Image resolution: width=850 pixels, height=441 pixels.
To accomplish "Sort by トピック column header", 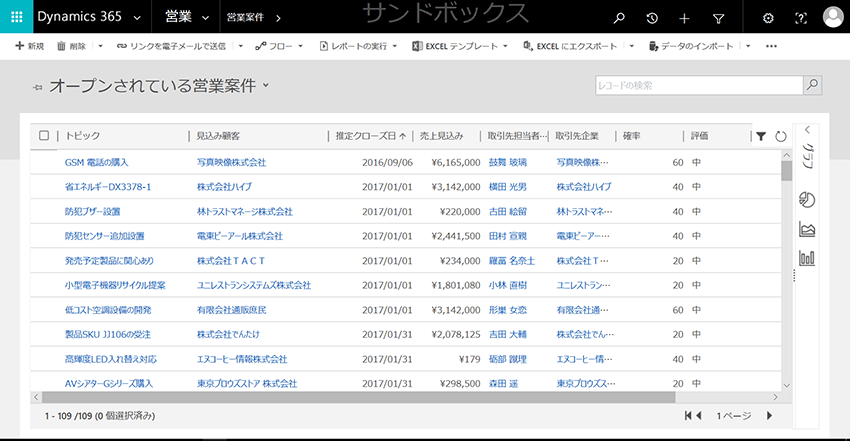I will tap(82, 136).
